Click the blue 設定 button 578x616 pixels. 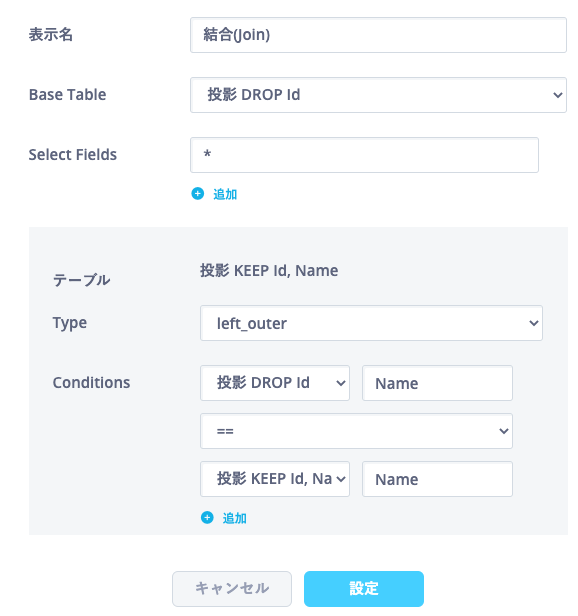pos(364,588)
